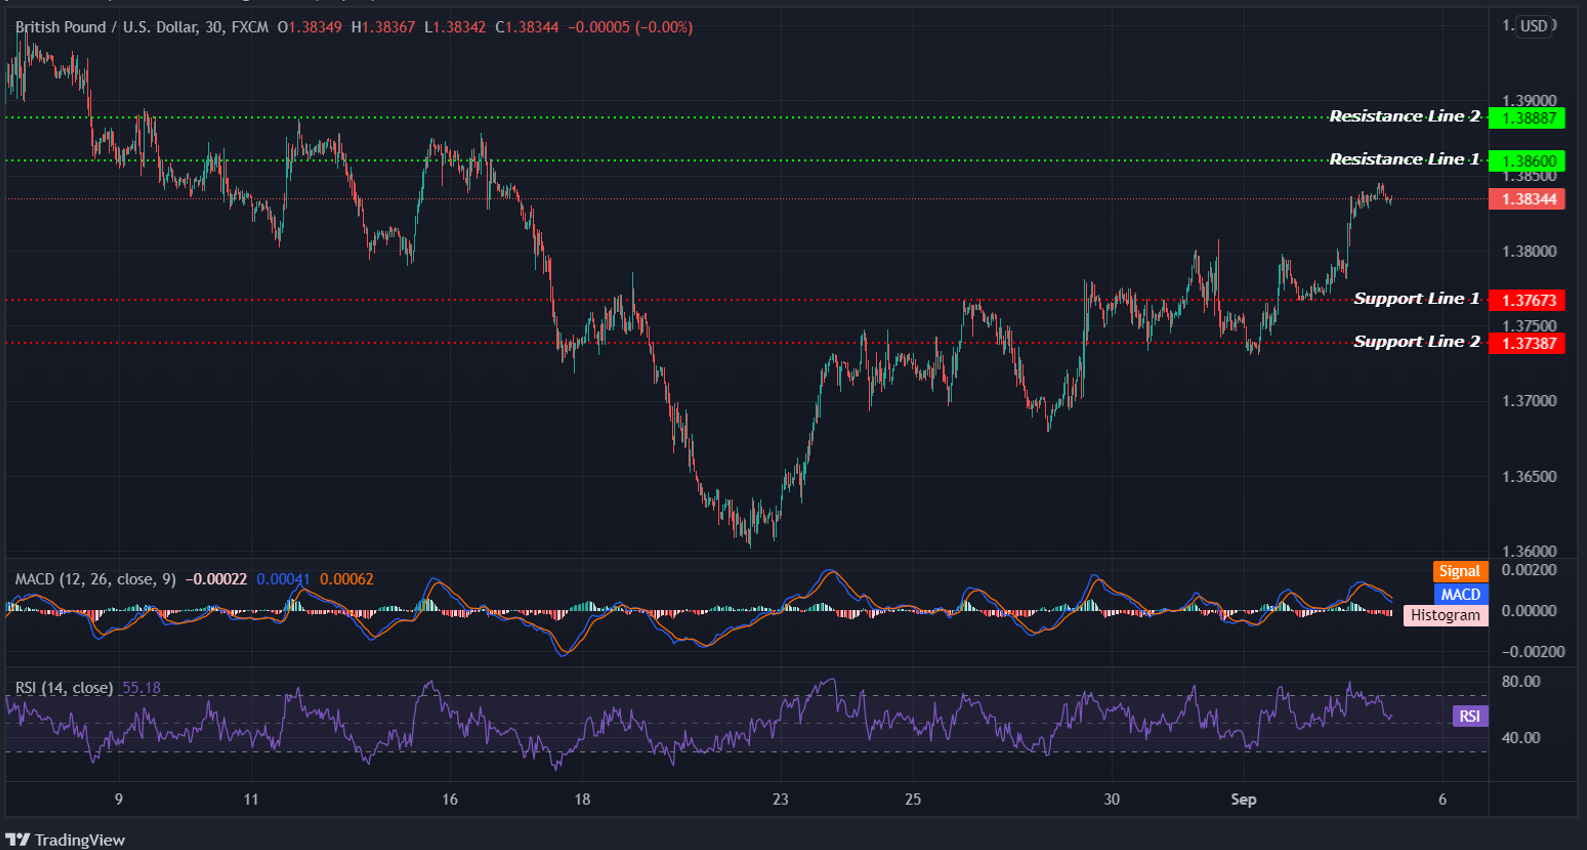The width and height of the screenshot is (1587, 850).
Task: Select the orange Signal label tag
Action: click(1459, 571)
